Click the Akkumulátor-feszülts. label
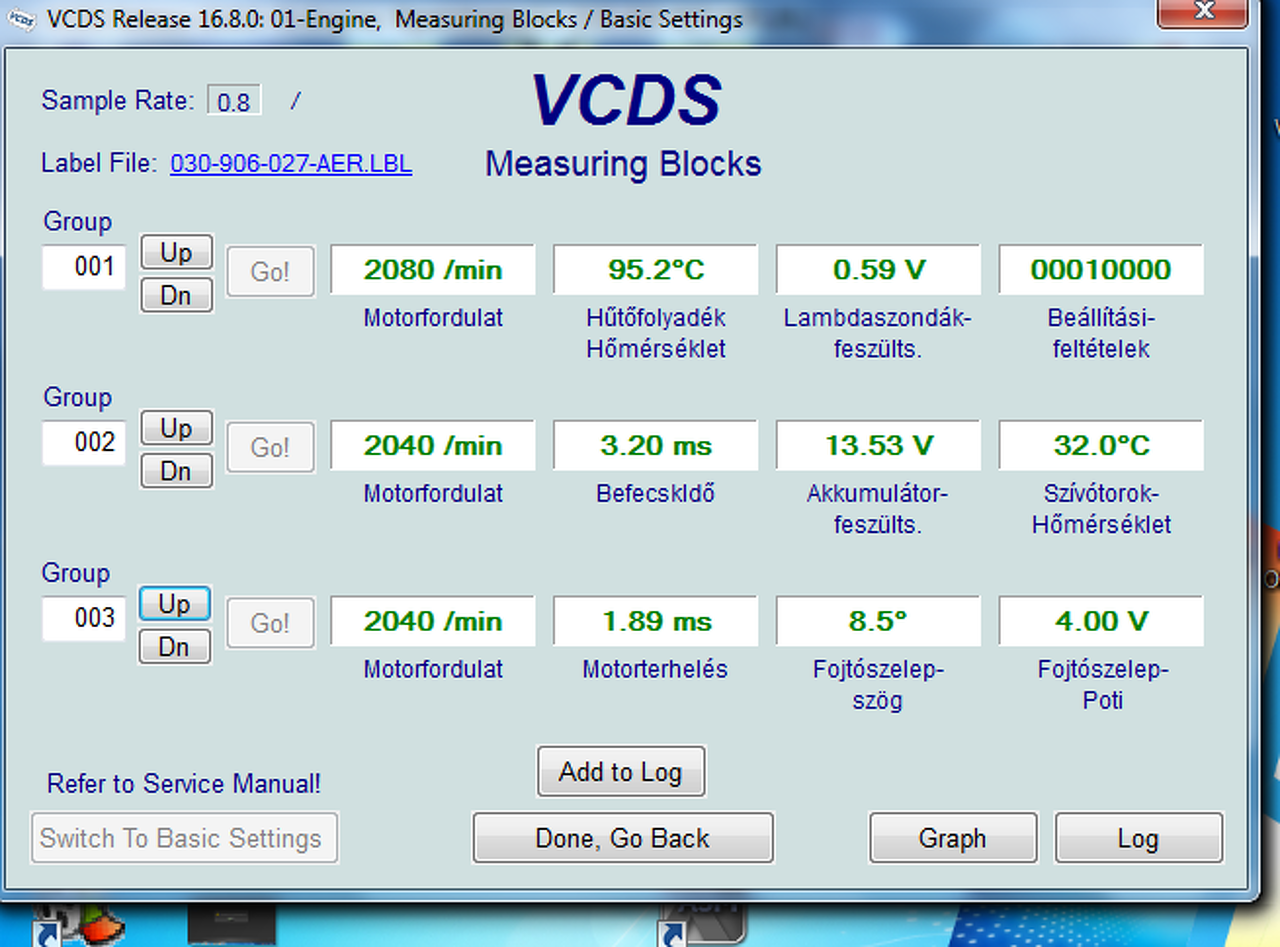This screenshot has width=1280, height=947. tap(878, 509)
